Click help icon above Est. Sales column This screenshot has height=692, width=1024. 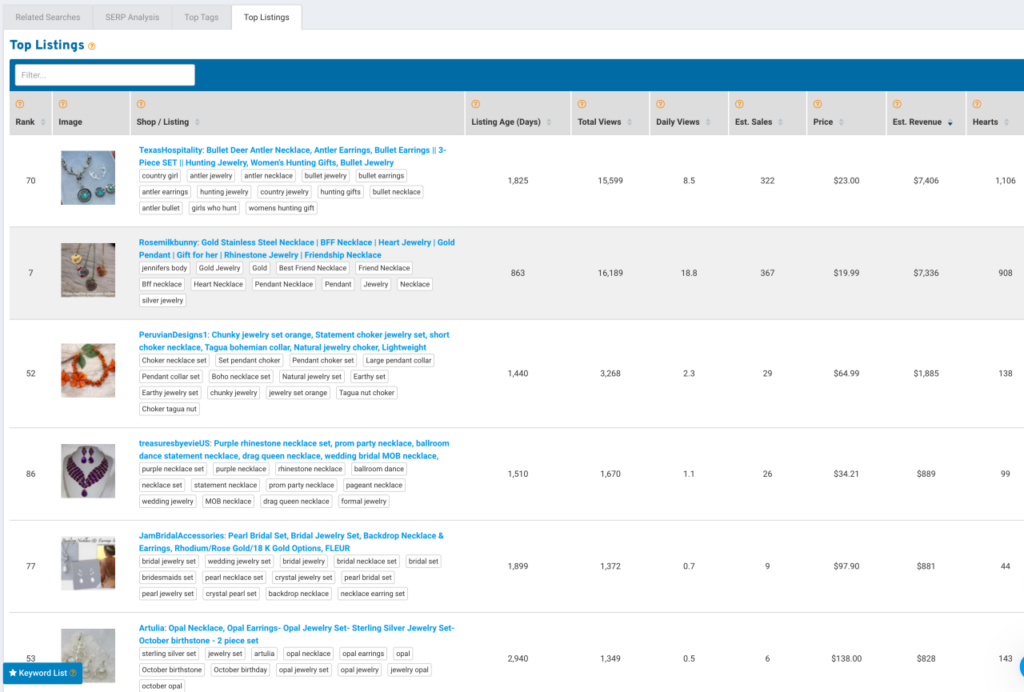(737, 105)
